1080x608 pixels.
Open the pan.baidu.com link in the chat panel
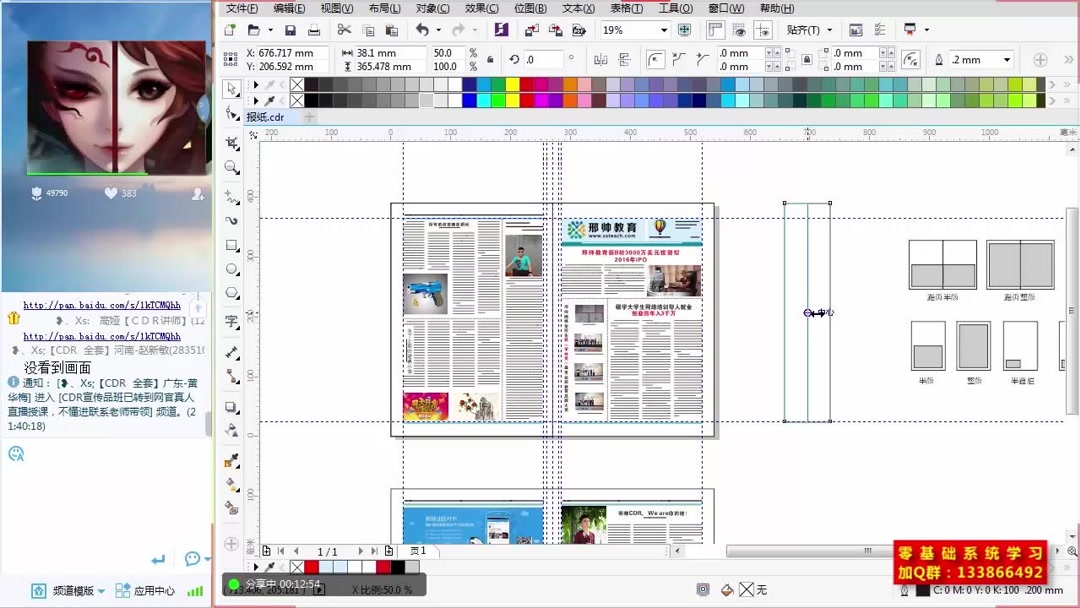pyautogui.click(x=103, y=305)
